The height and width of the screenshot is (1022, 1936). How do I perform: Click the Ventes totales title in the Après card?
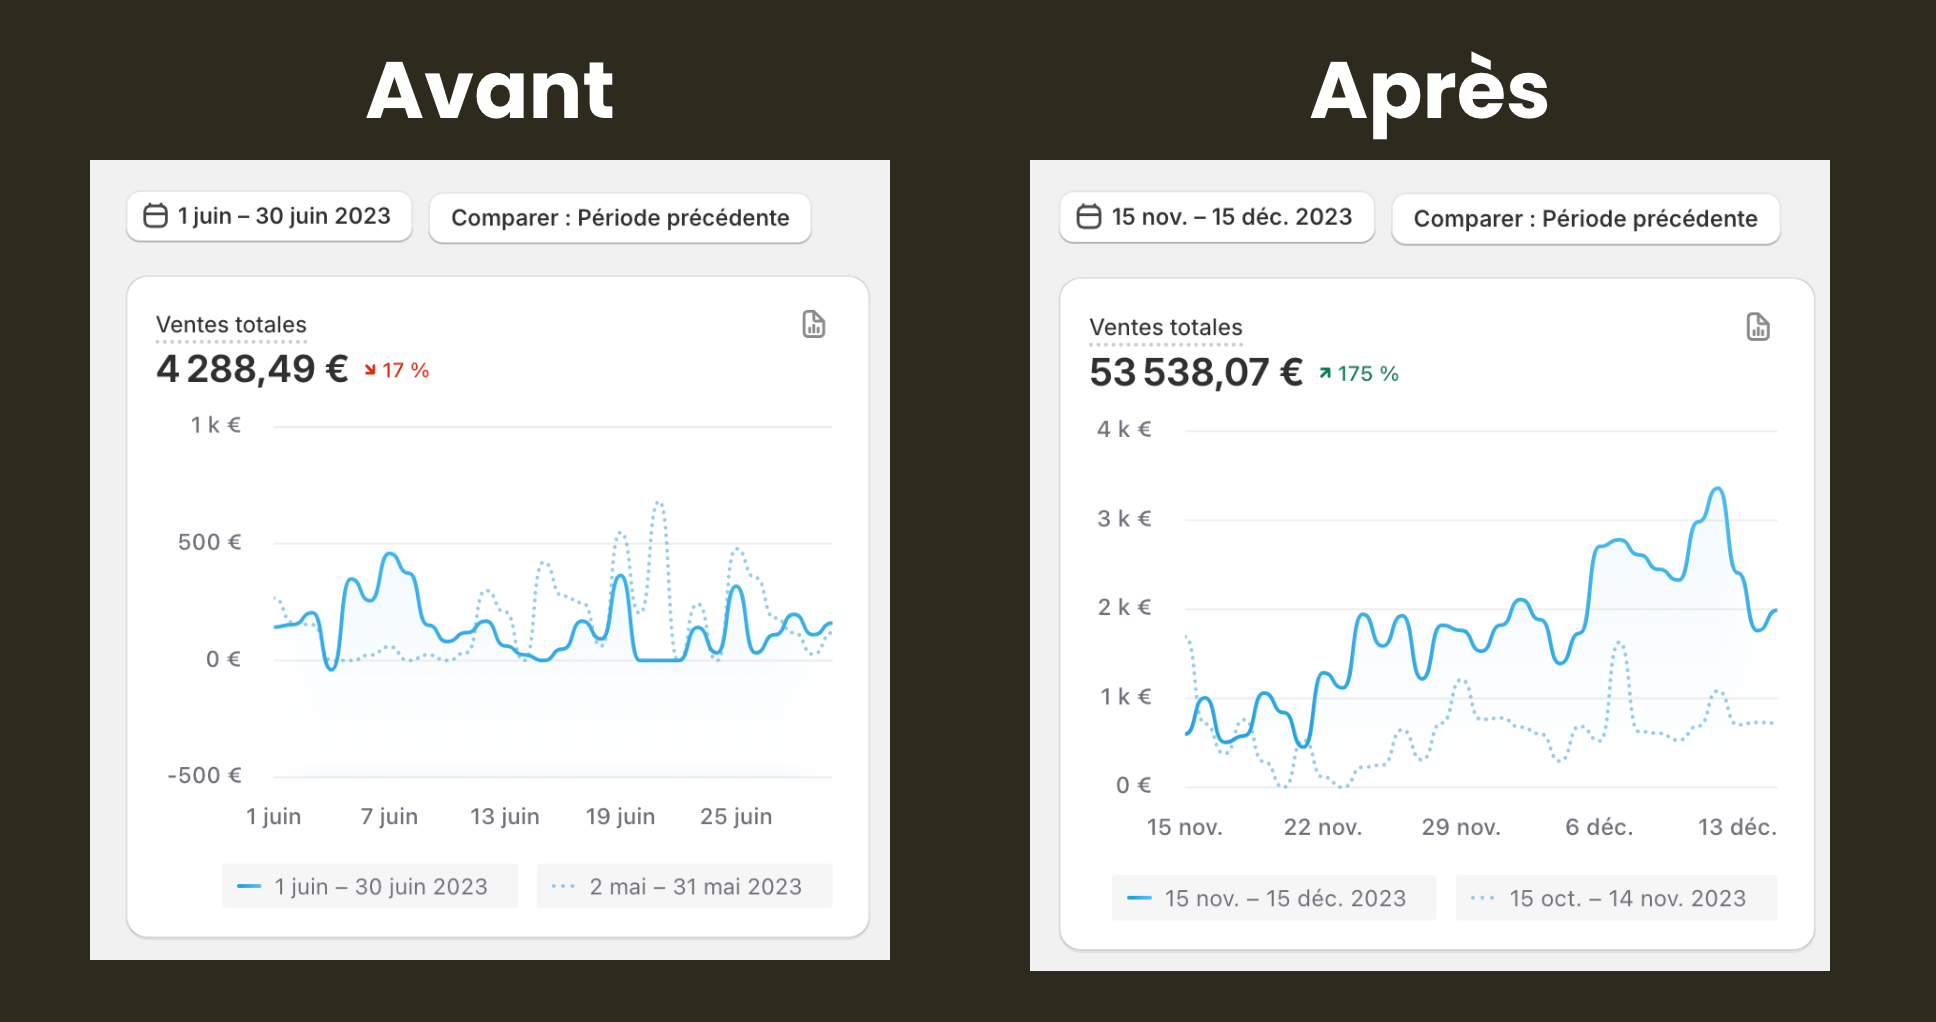pos(1165,328)
